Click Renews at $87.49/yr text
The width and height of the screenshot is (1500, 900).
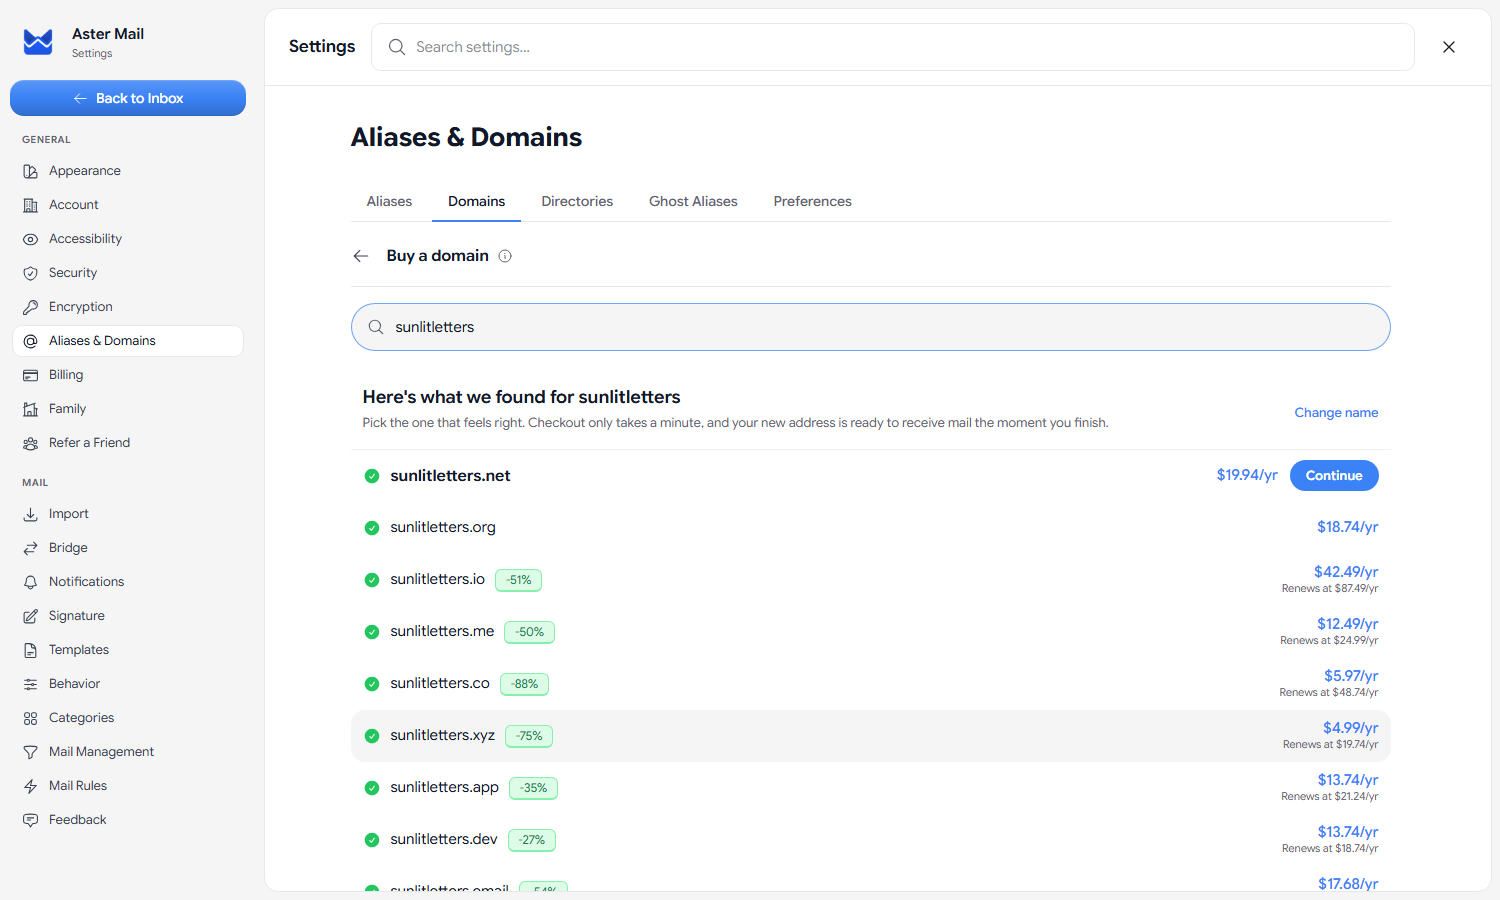coord(1330,589)
